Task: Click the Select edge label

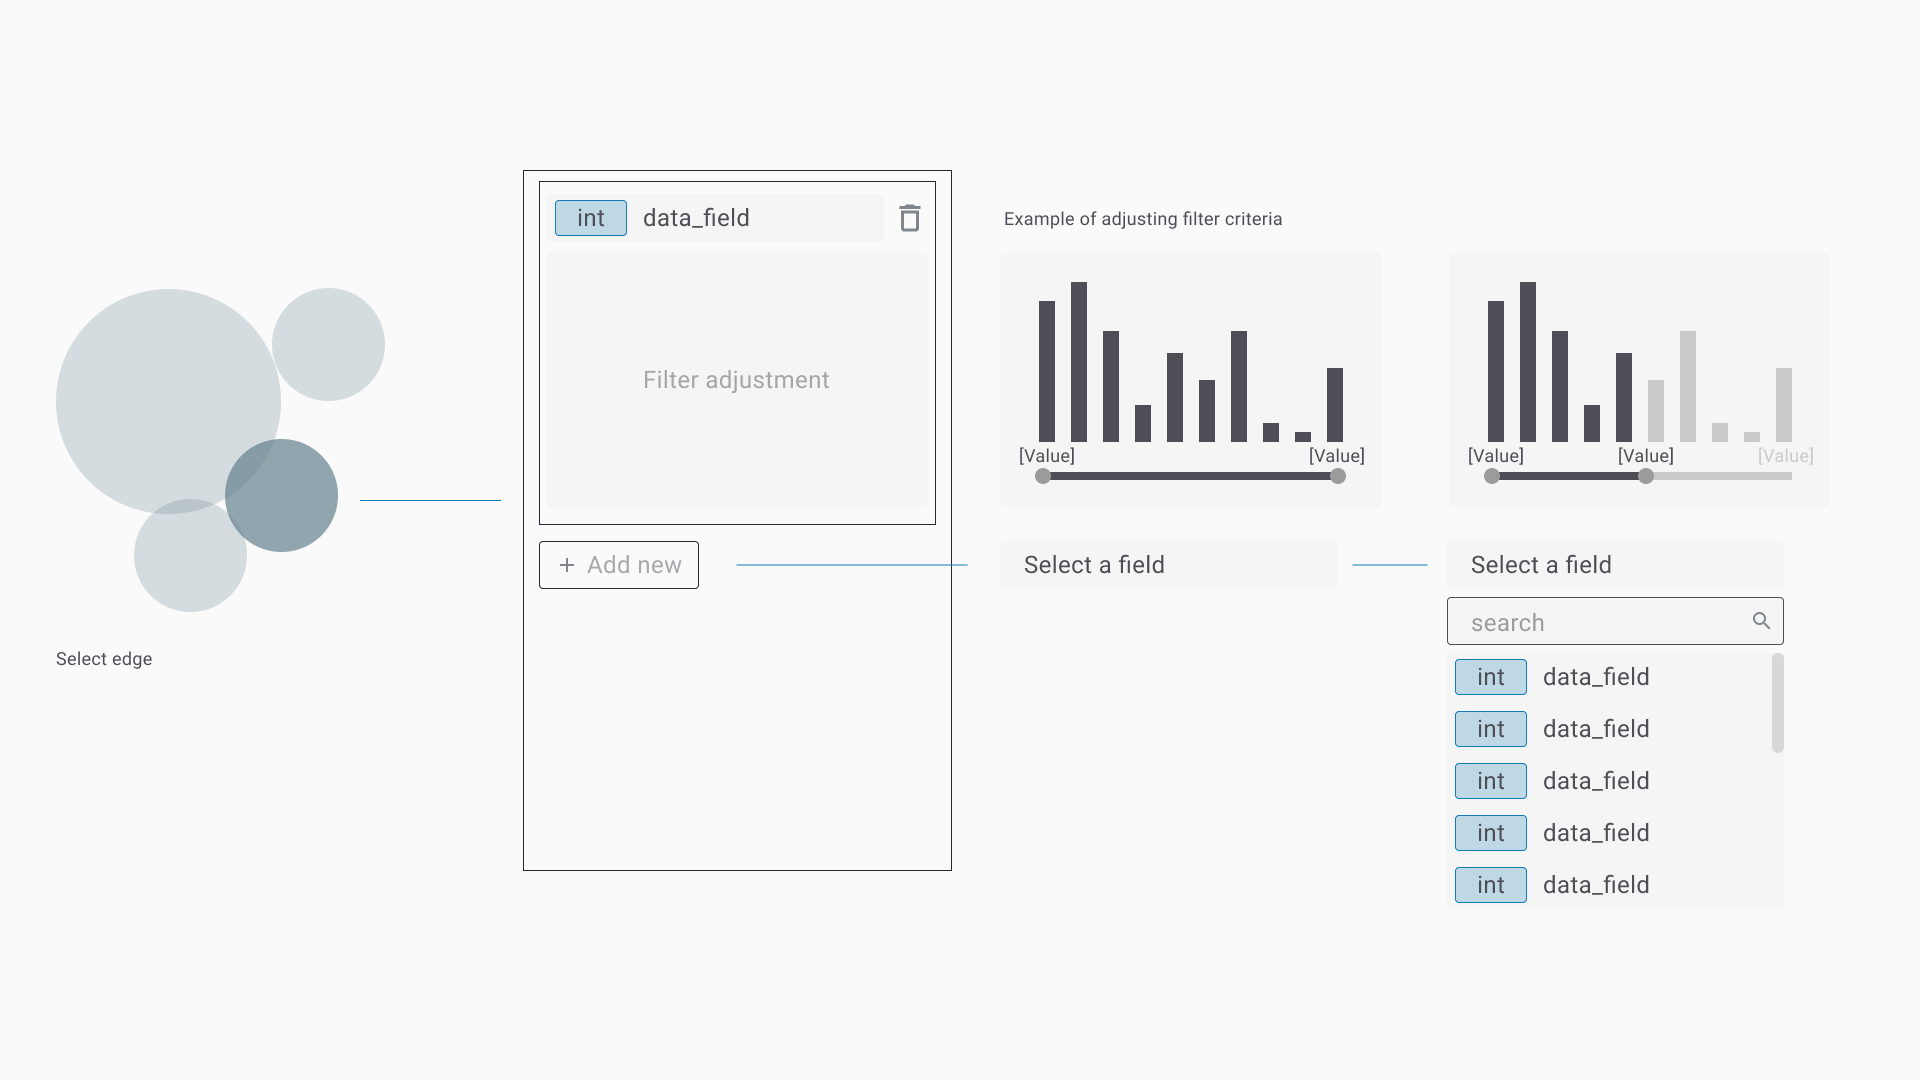Action: click(x=104, y=659)
